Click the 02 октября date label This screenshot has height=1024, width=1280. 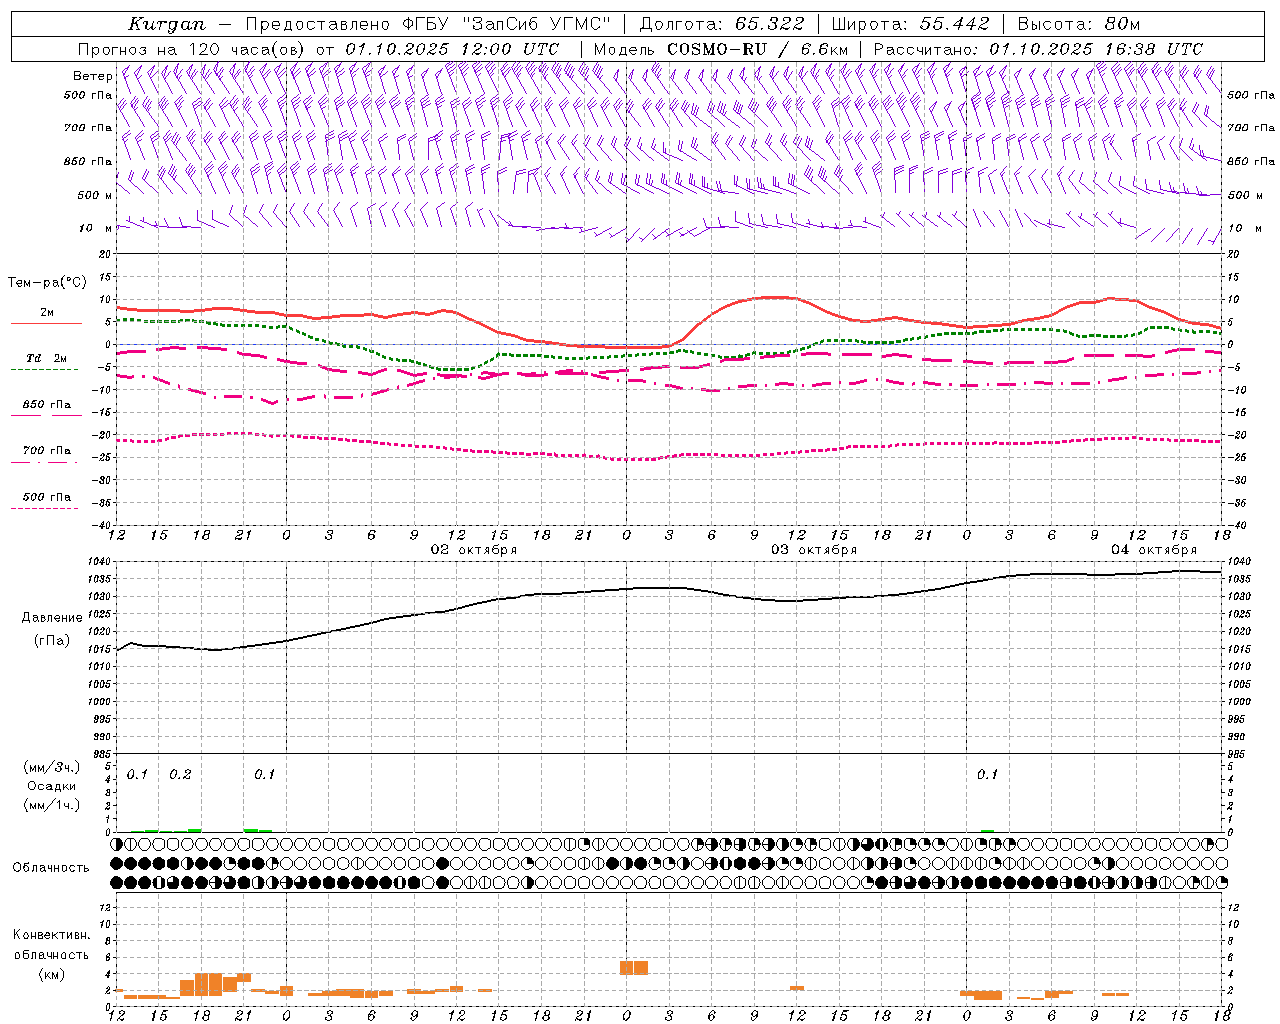point(474,550)
